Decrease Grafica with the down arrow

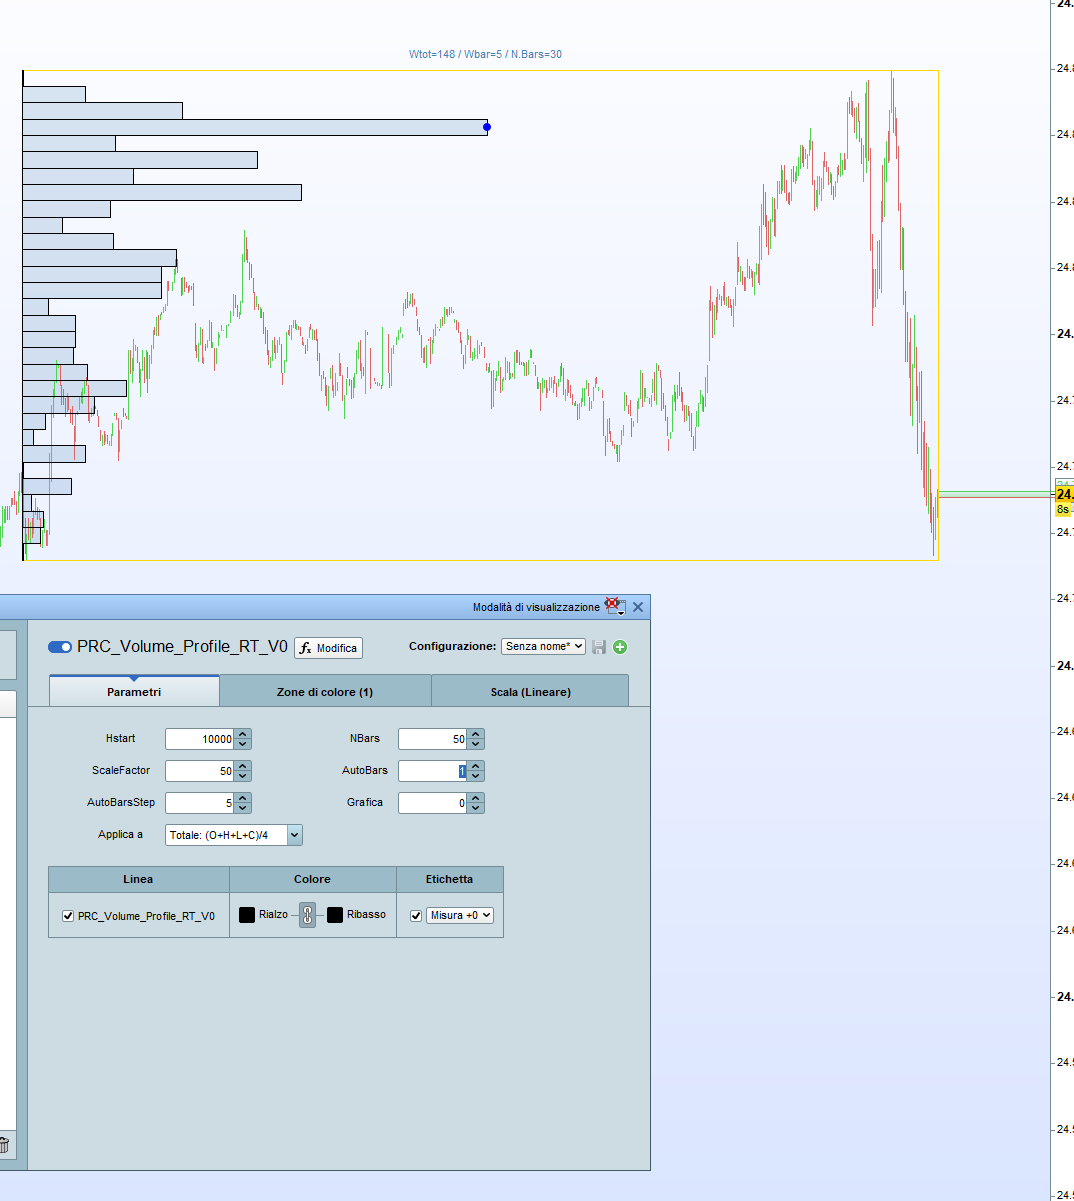click(476, 808)
